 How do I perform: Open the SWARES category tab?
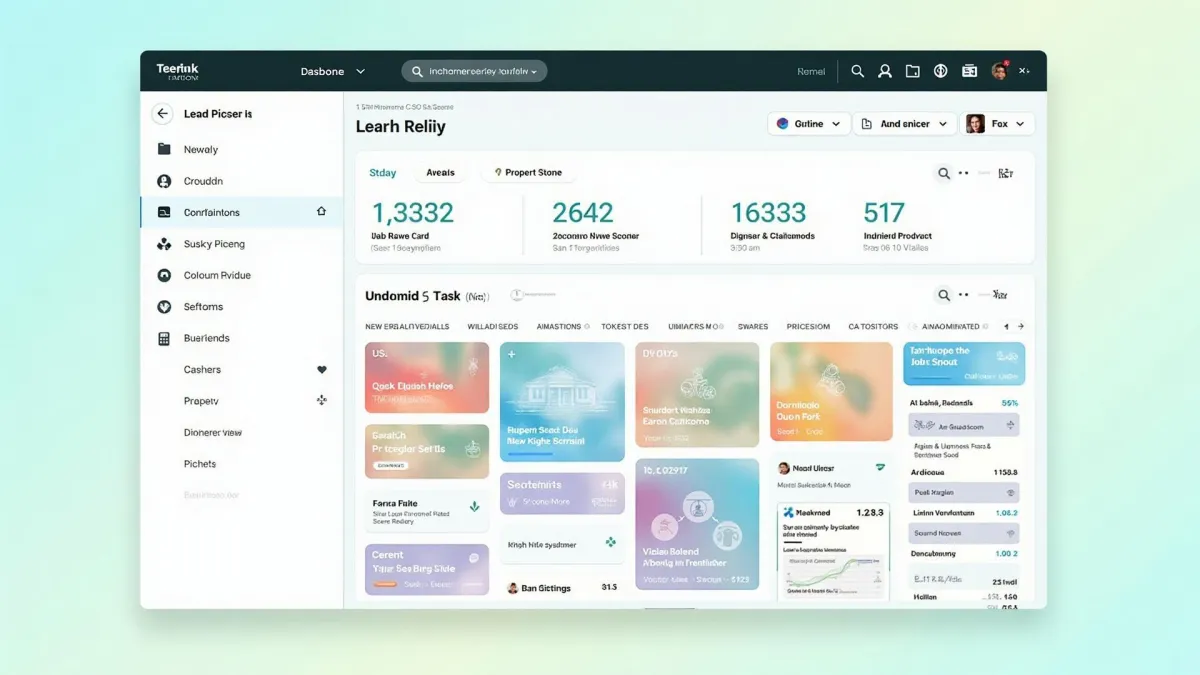click(x=753, y=326)
